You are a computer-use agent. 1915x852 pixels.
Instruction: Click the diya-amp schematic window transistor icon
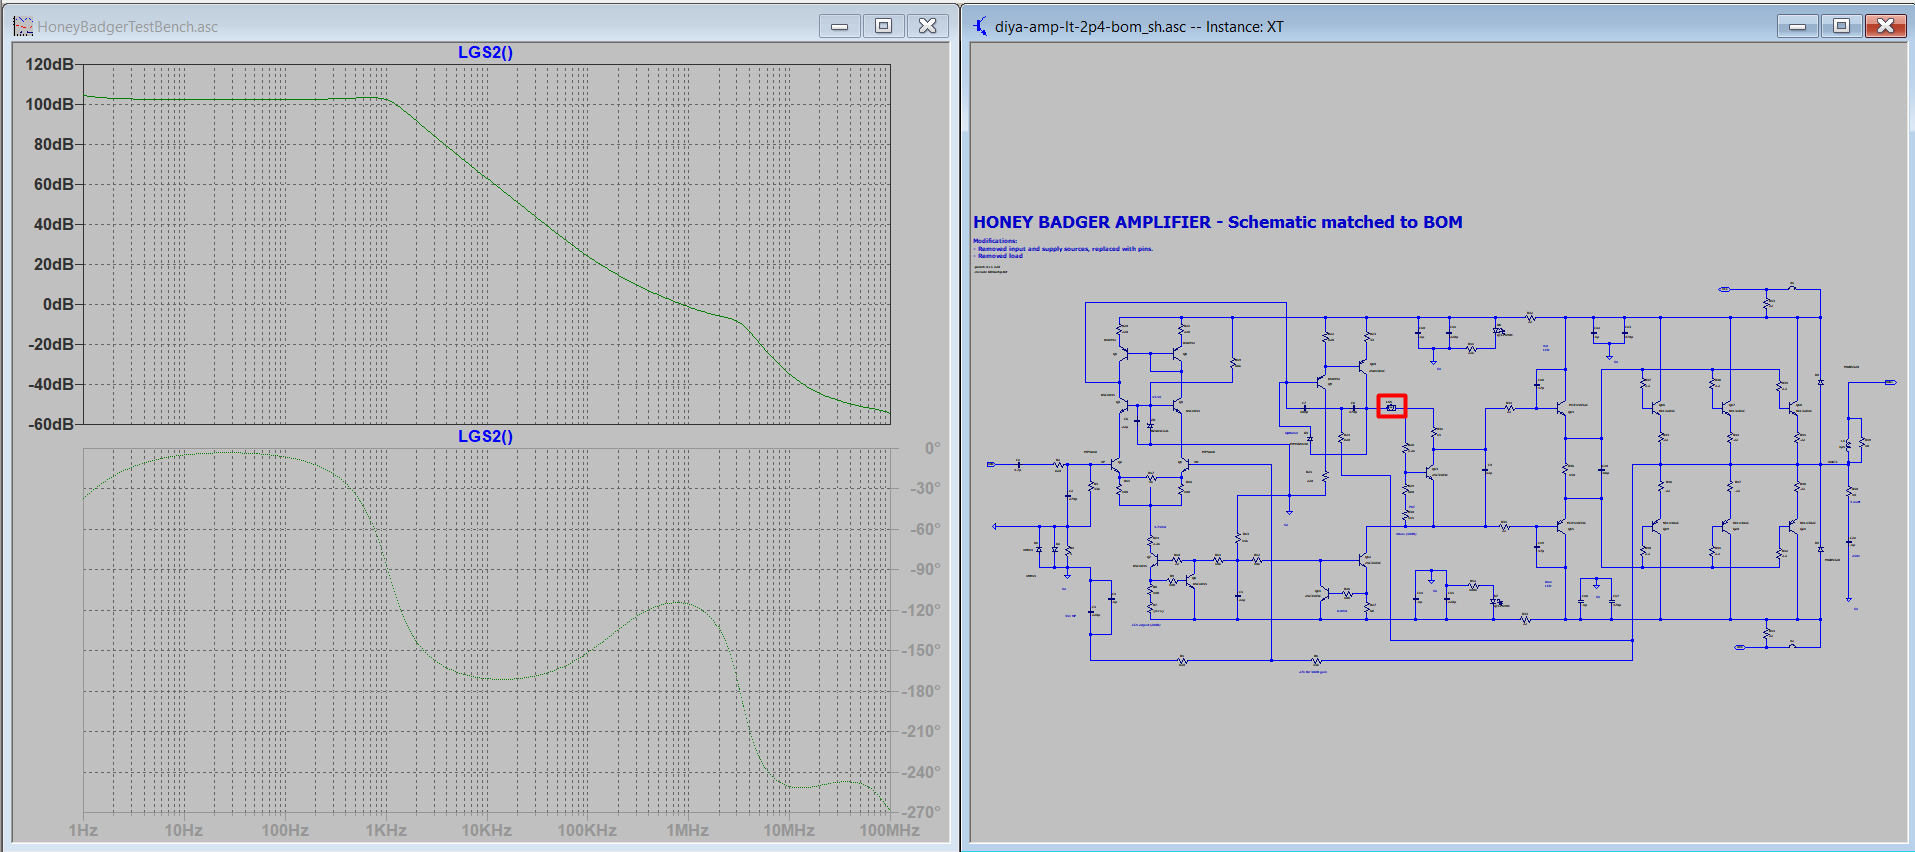point(980,26)
